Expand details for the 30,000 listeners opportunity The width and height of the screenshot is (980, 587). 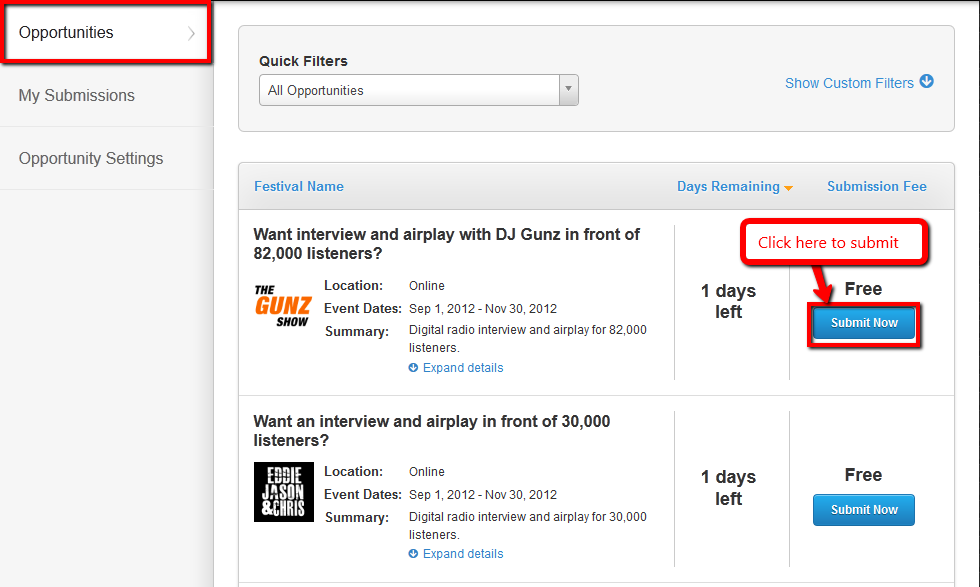[462, 554]
